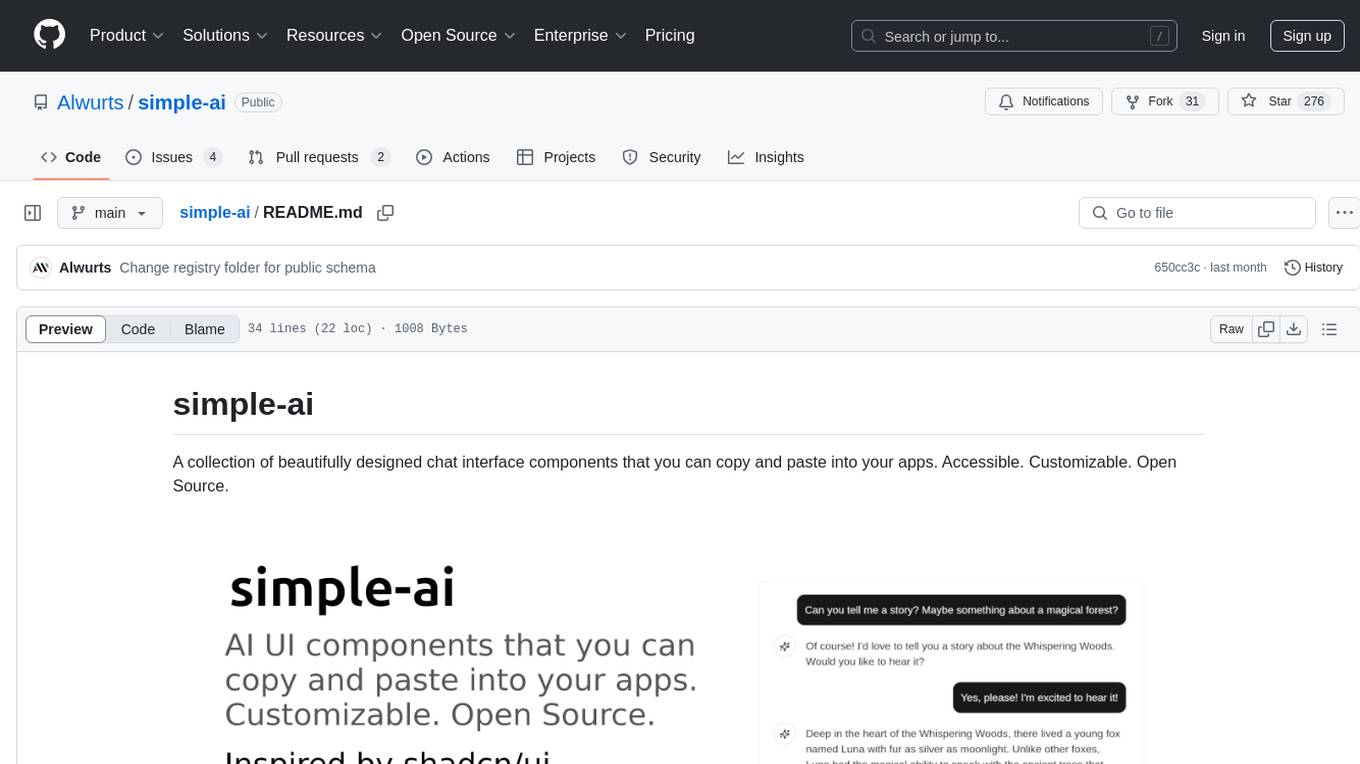Open the GitHub homepage logo

49,35
